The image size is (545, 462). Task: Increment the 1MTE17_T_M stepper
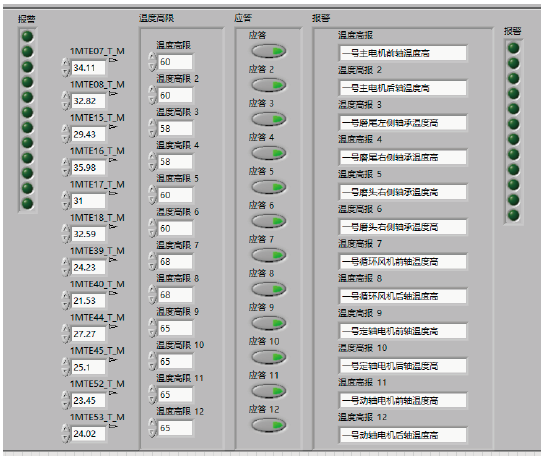(66, 196)
